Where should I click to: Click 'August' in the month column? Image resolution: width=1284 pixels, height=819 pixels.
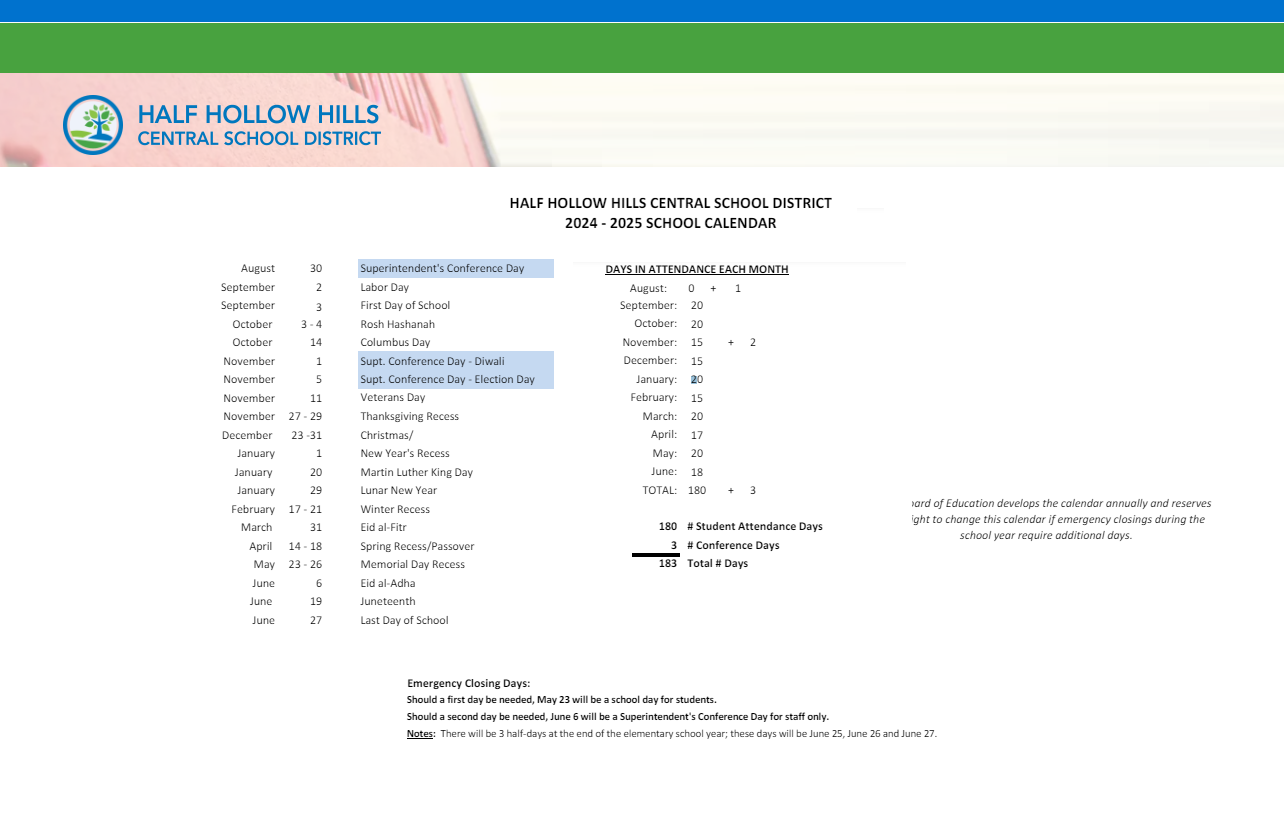(258, 269)
